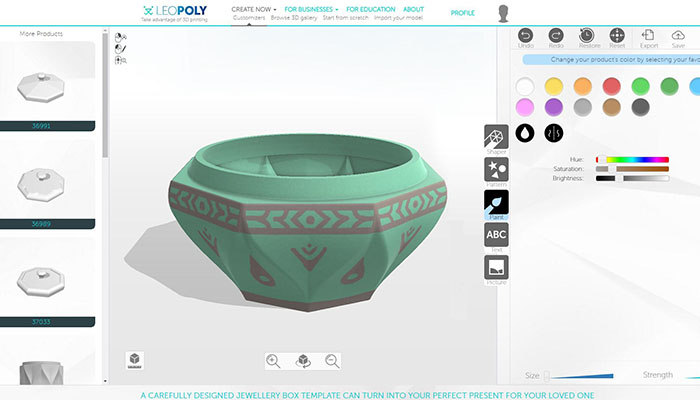Screen dimensions: 700x400
Task: Expand the For Businesses dropdown
Action: (x=311, y=9)
